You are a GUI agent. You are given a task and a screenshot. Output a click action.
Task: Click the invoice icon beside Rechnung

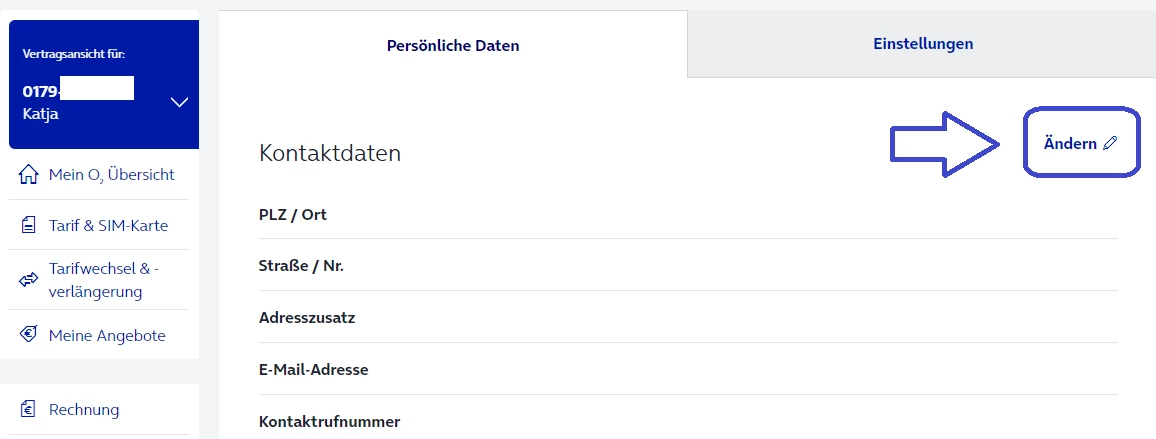pyautogui.click(x=29, y=409)
